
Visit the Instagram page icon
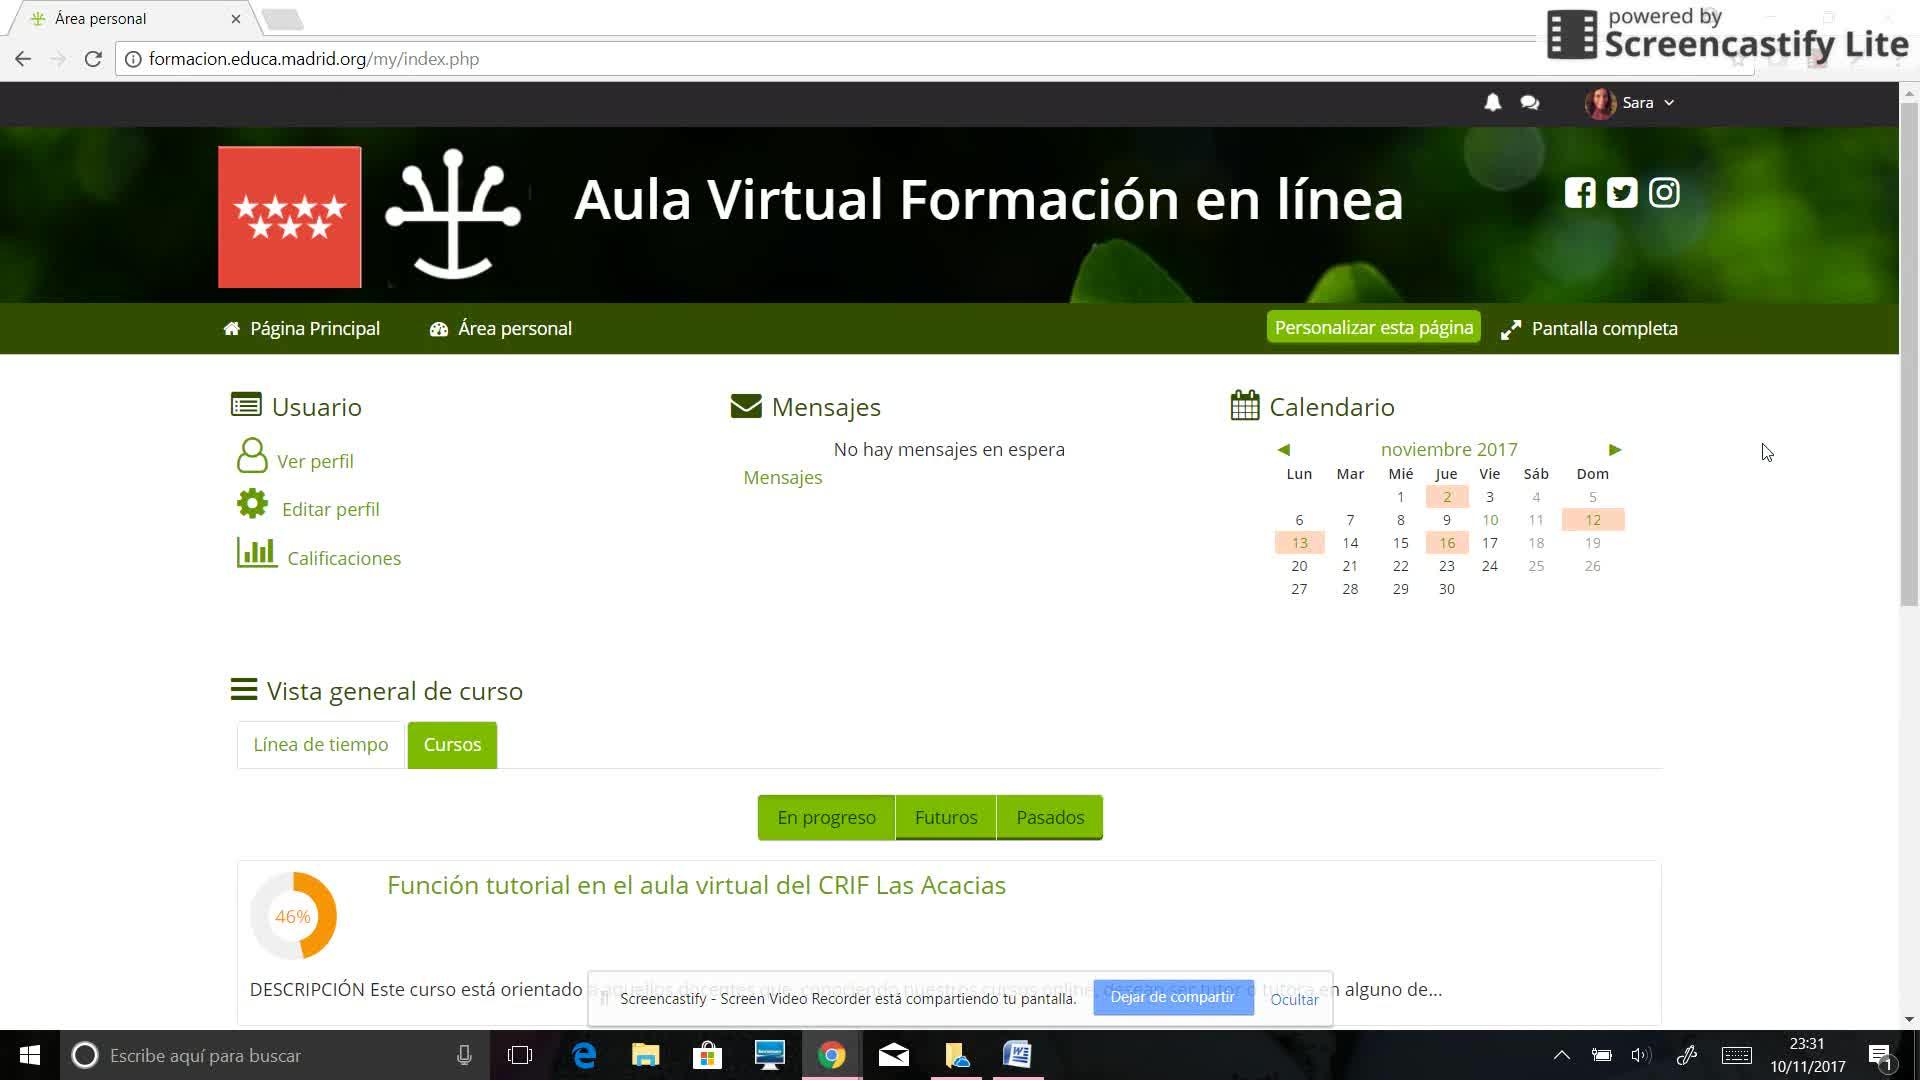(1664, 192)
